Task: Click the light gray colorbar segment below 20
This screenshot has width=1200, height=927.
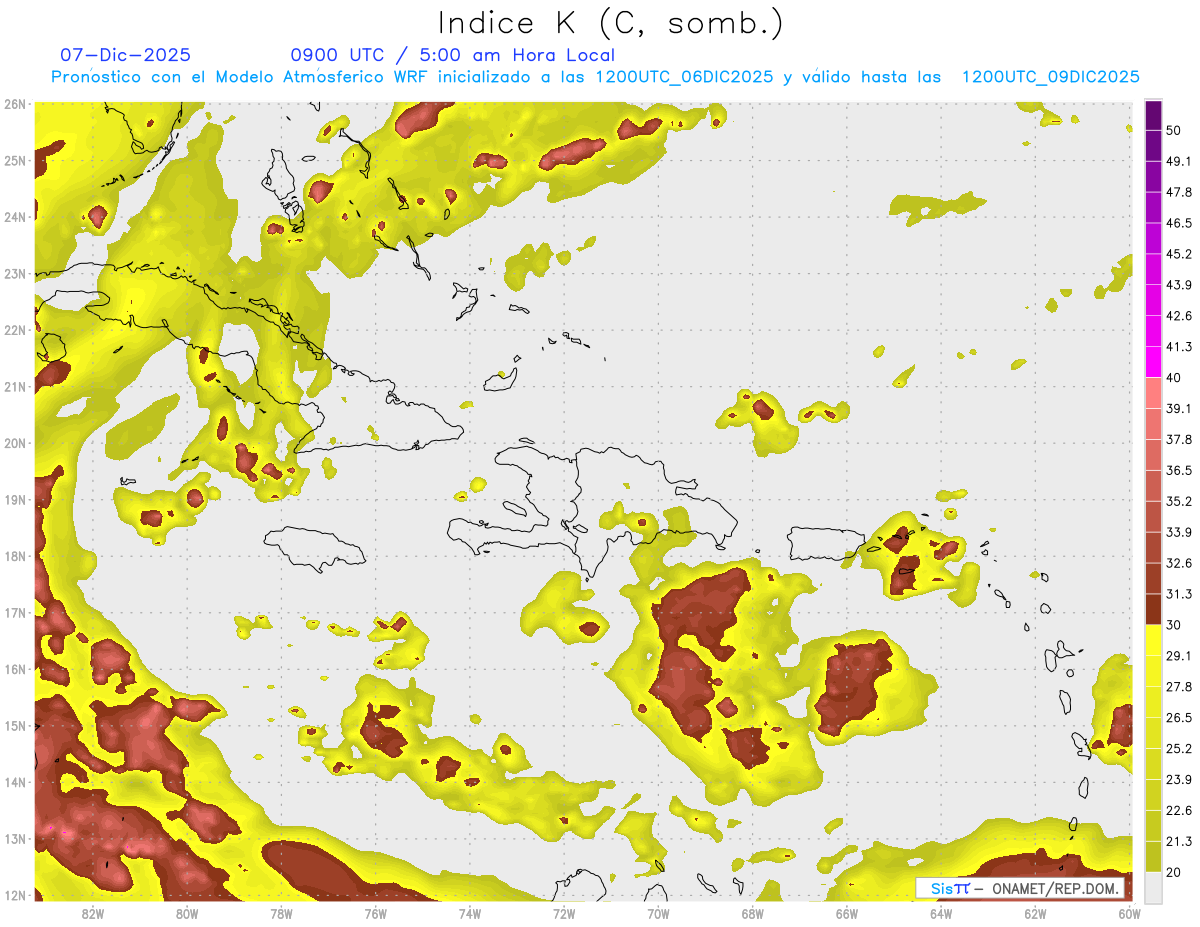Action: click(1153, 886)
